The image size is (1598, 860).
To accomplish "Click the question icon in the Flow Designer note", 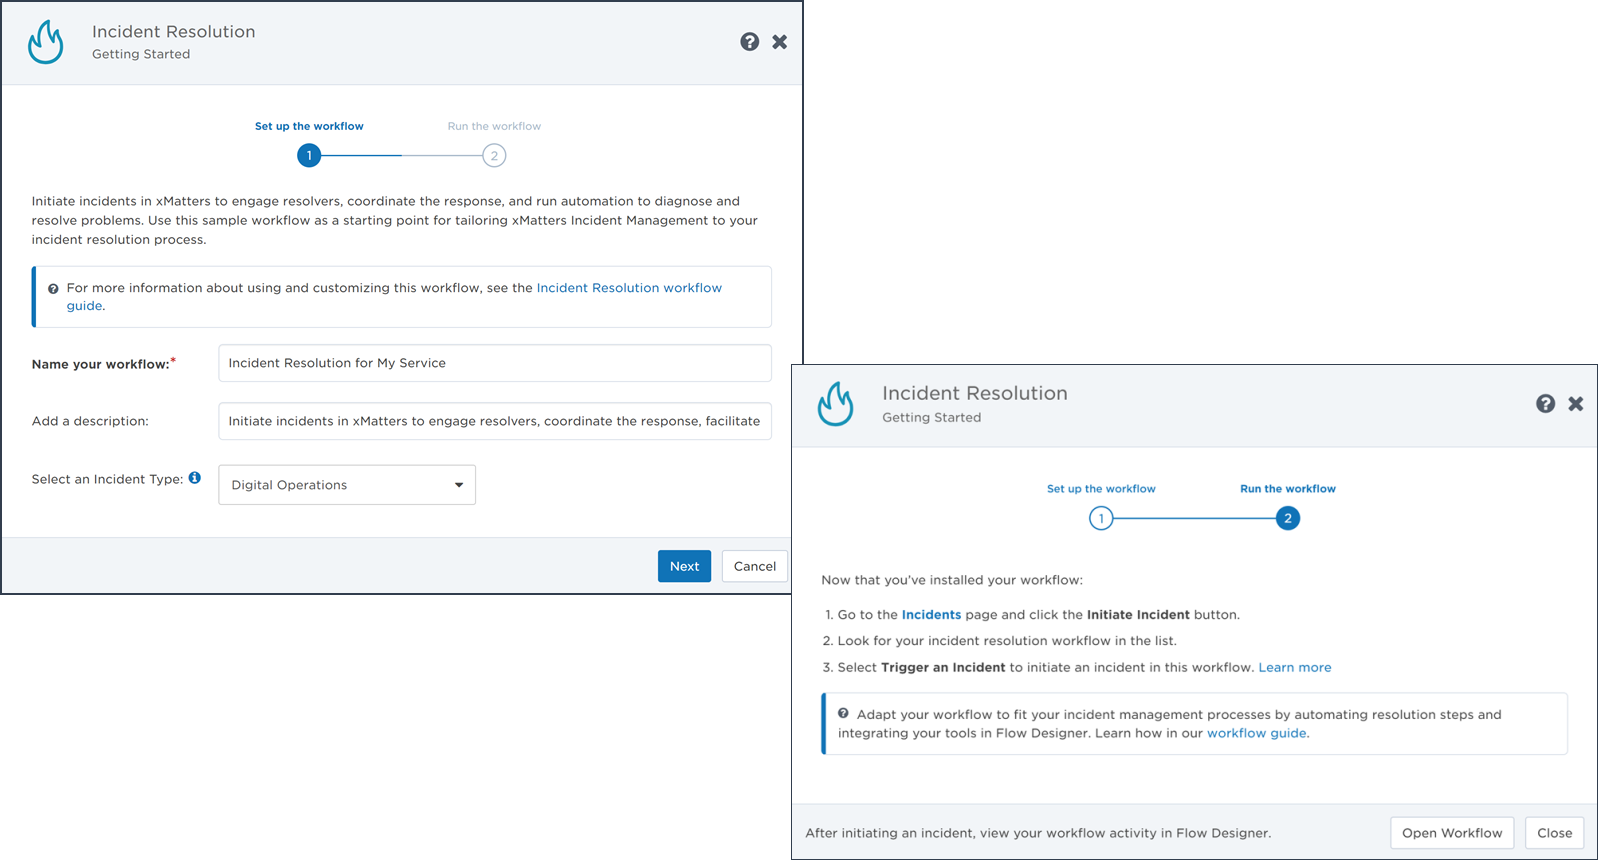I will click(843, 713).
